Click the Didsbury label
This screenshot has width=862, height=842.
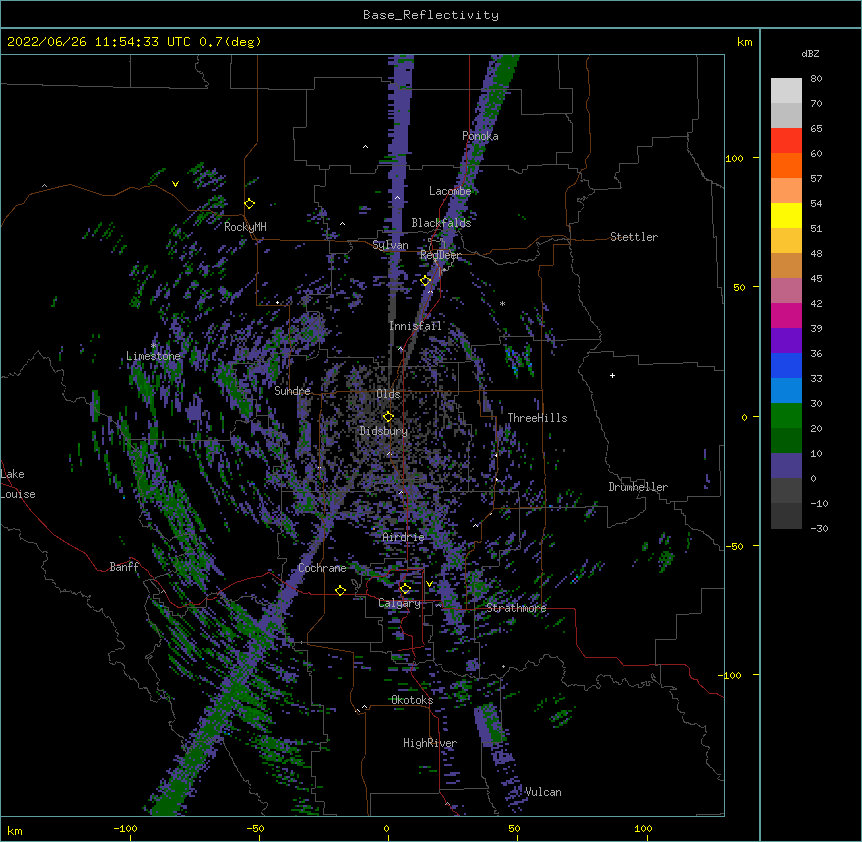coord(384,431)
